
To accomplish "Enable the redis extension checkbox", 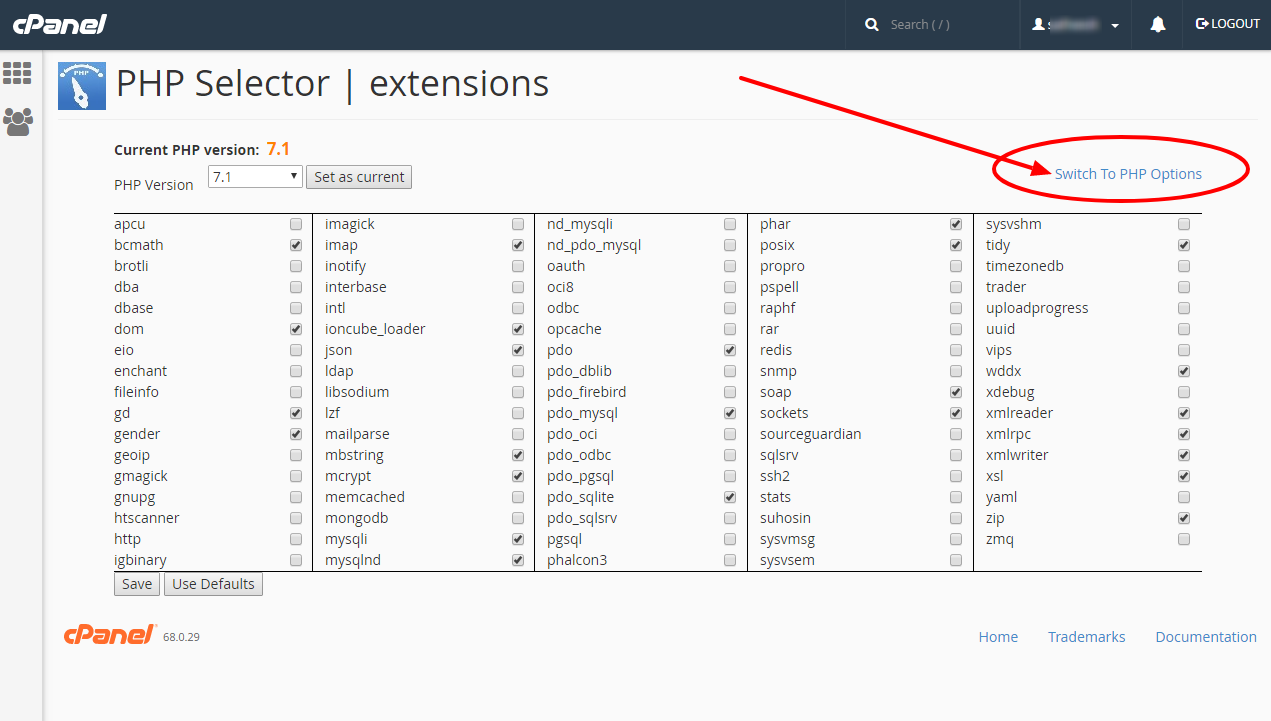I will coord(956,350).
